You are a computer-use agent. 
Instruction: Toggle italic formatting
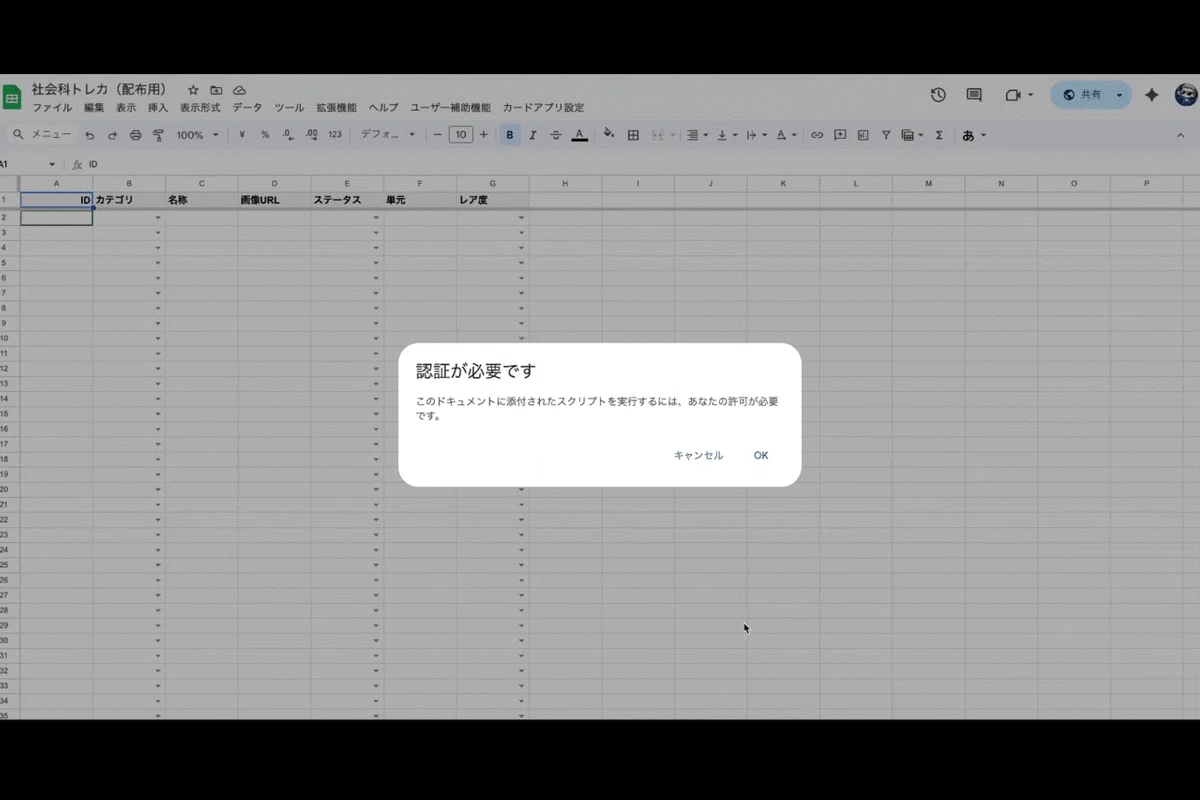(533, 135)
